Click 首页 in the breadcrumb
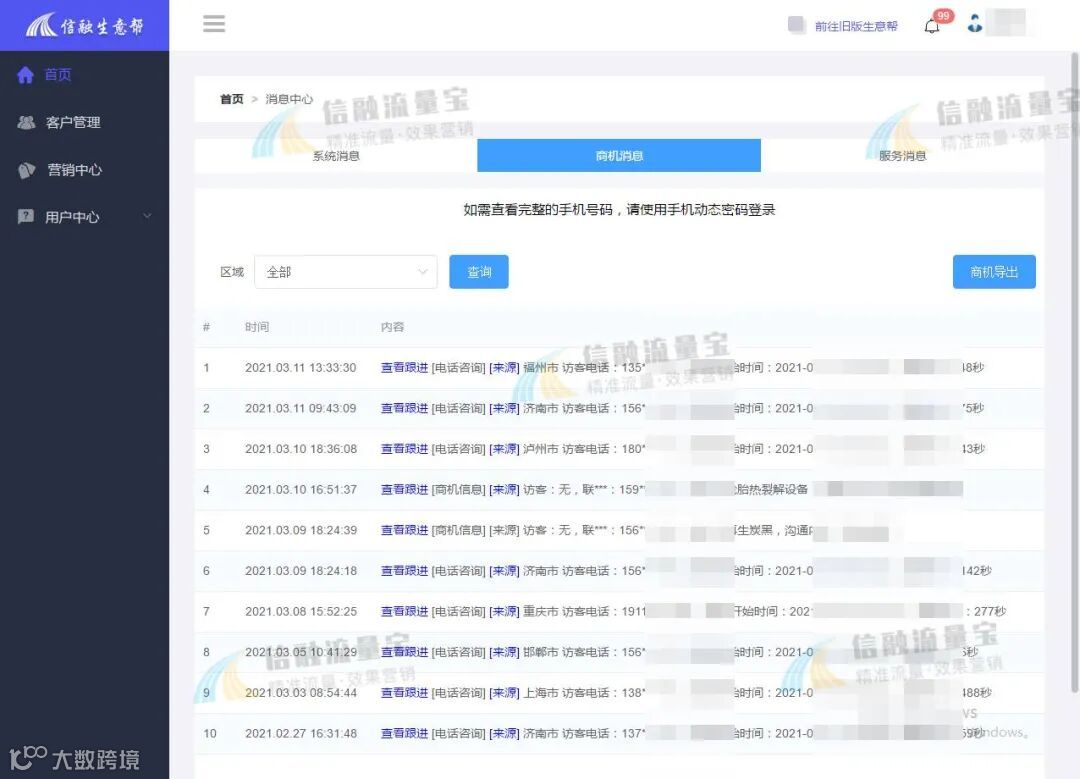Image resolution: width=1080 pixels, height=779 pixels. coord(231,99)
